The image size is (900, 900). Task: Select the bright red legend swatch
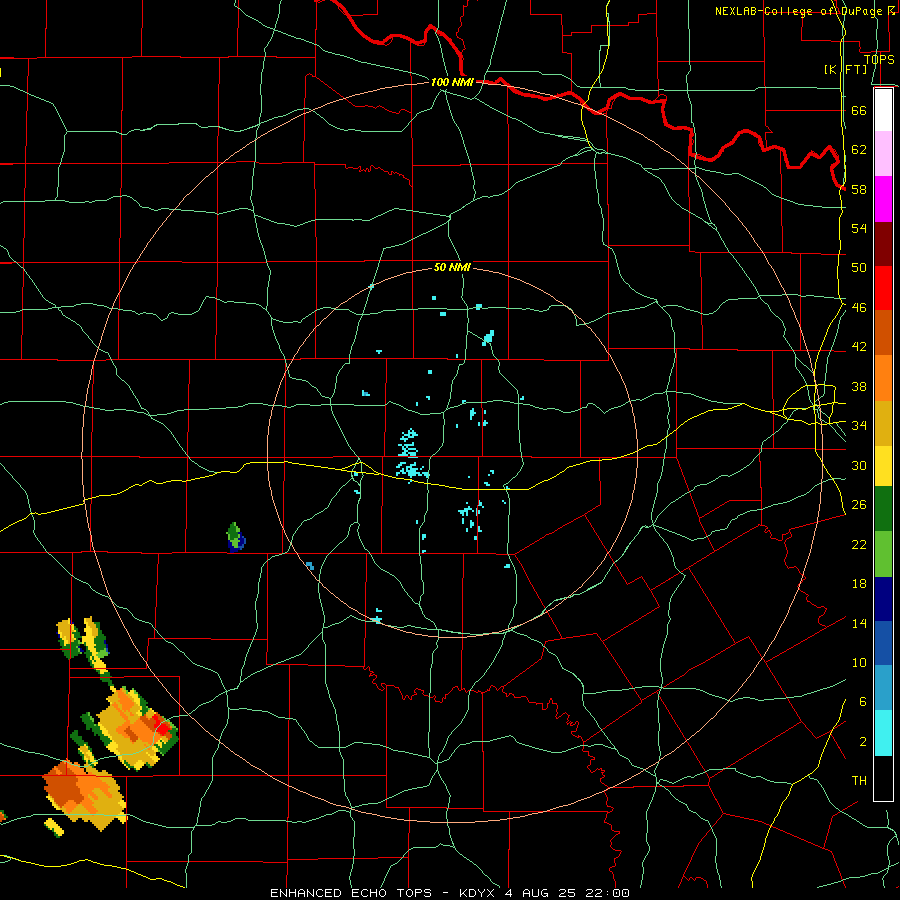(883, 288)
